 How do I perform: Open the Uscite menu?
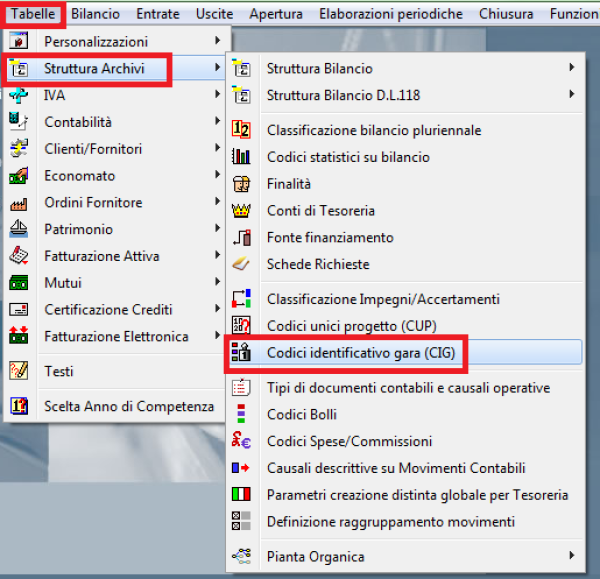pos(214,14)
